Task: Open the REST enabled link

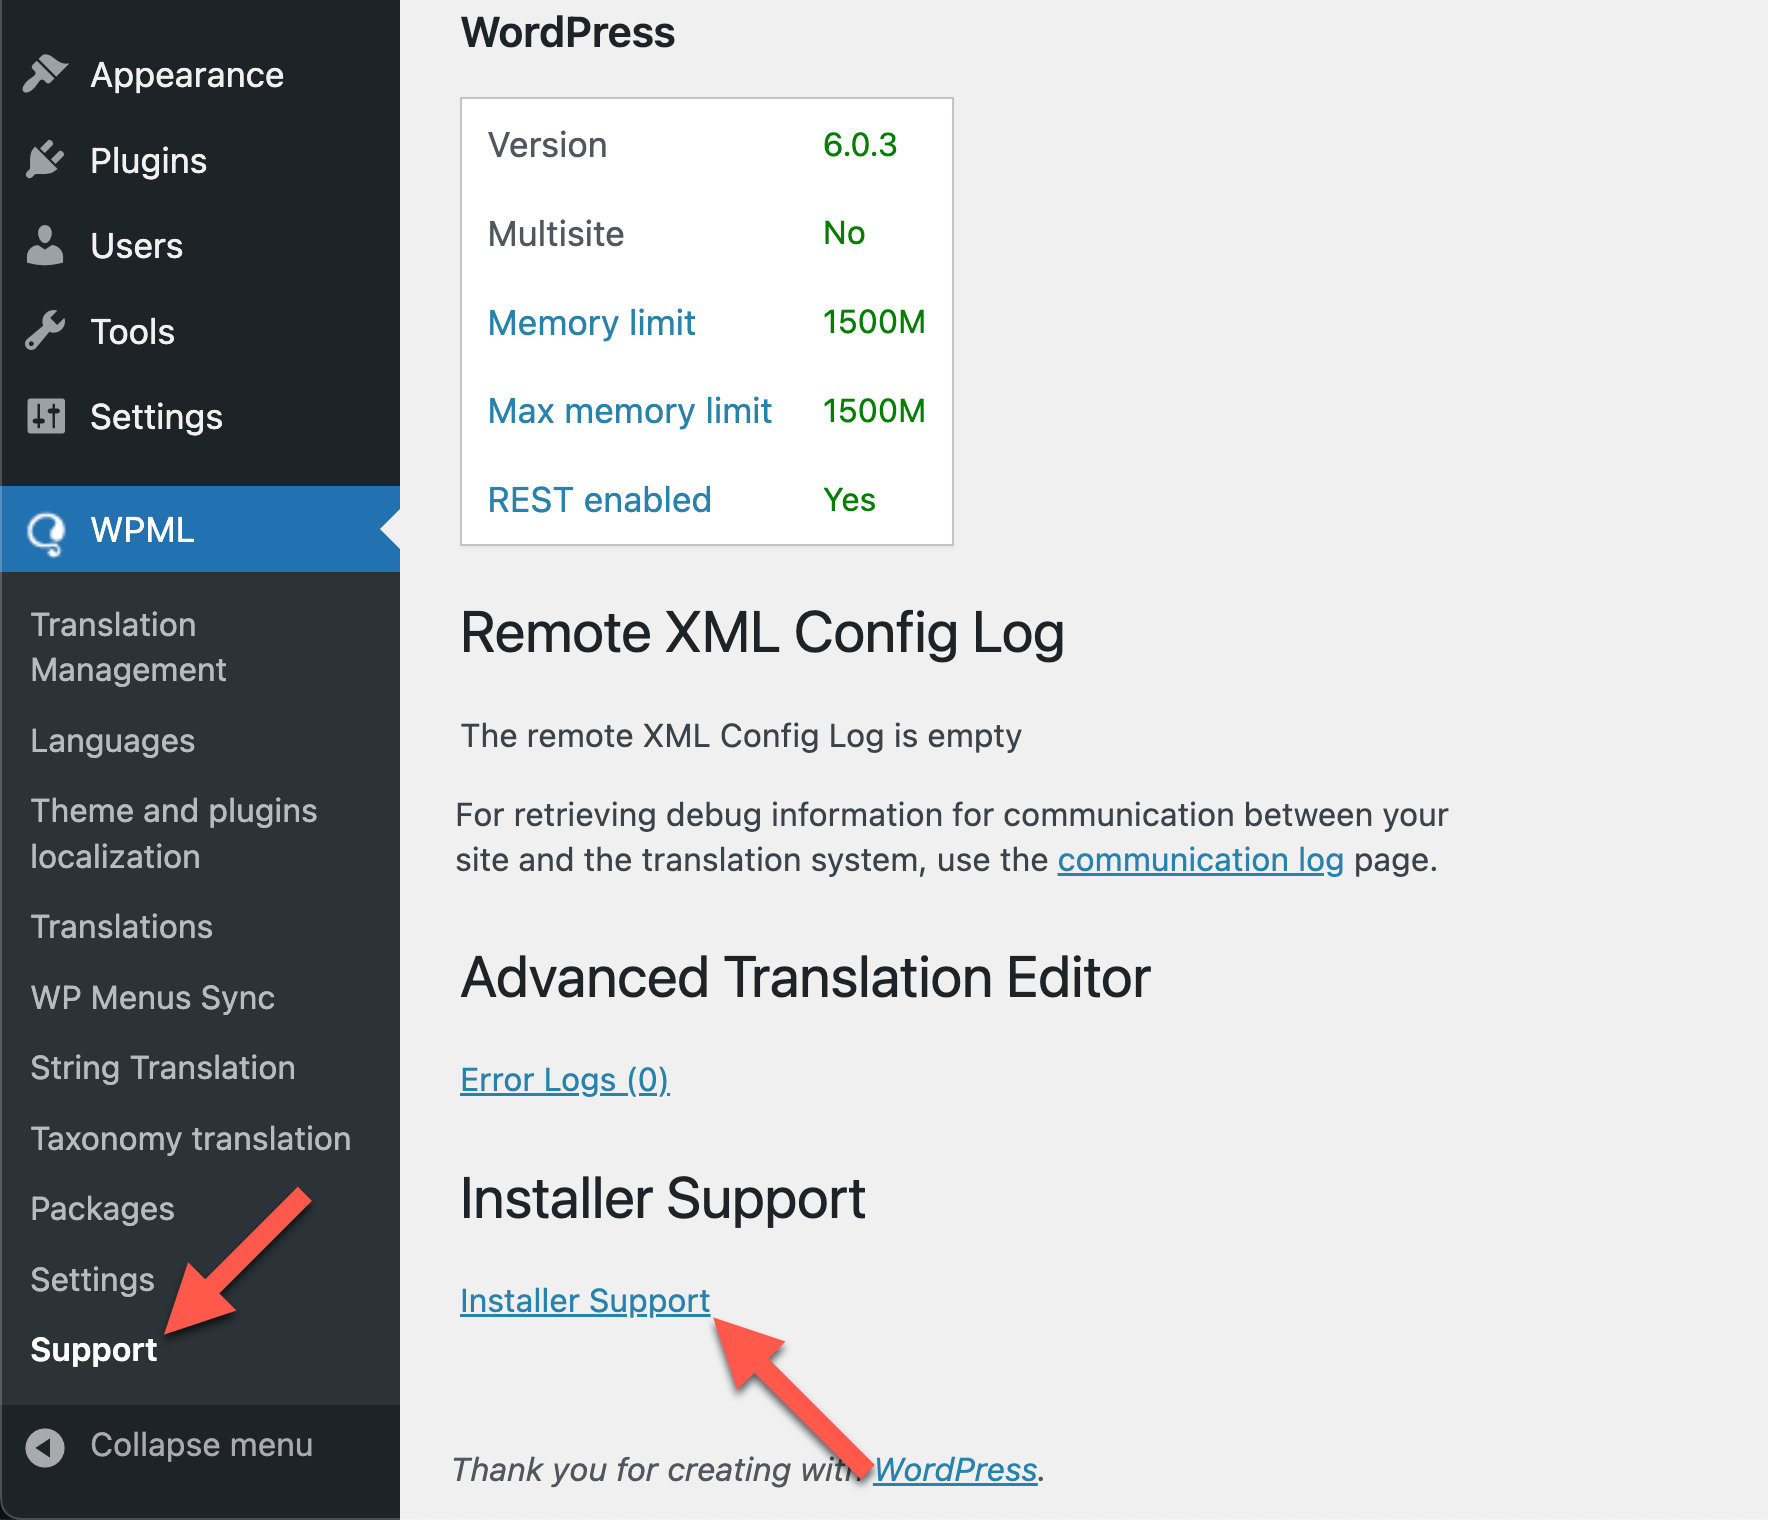Action: [600, 500]
